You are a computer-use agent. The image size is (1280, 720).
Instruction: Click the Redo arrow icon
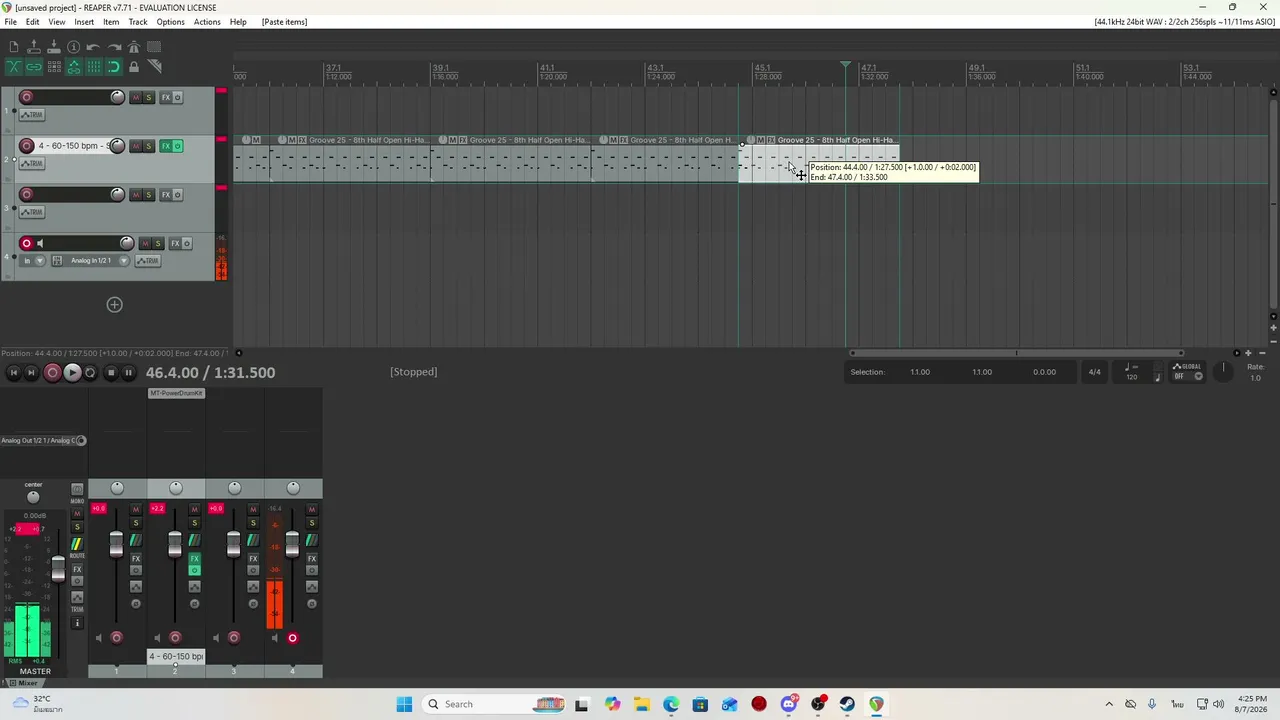[x=114, y=47]
